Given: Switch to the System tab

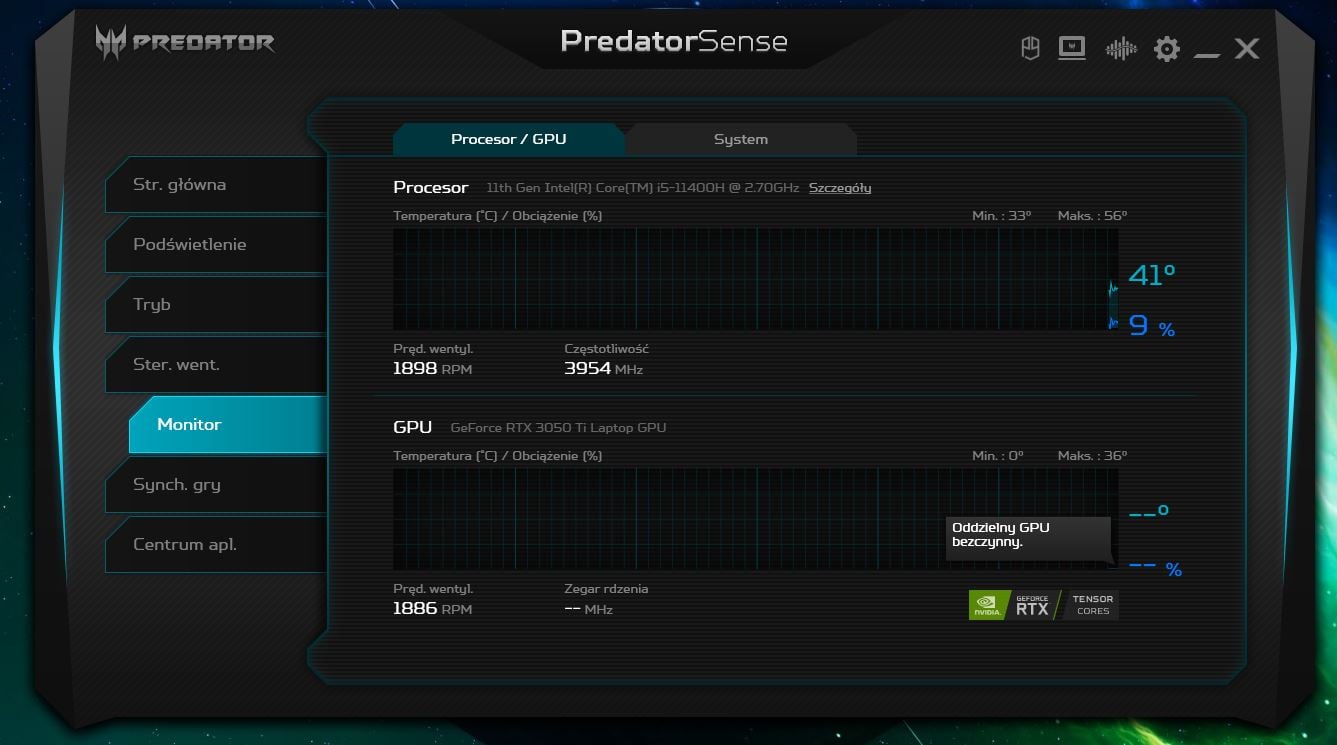Looking at the screenshot, I should (x=741, y=139).
